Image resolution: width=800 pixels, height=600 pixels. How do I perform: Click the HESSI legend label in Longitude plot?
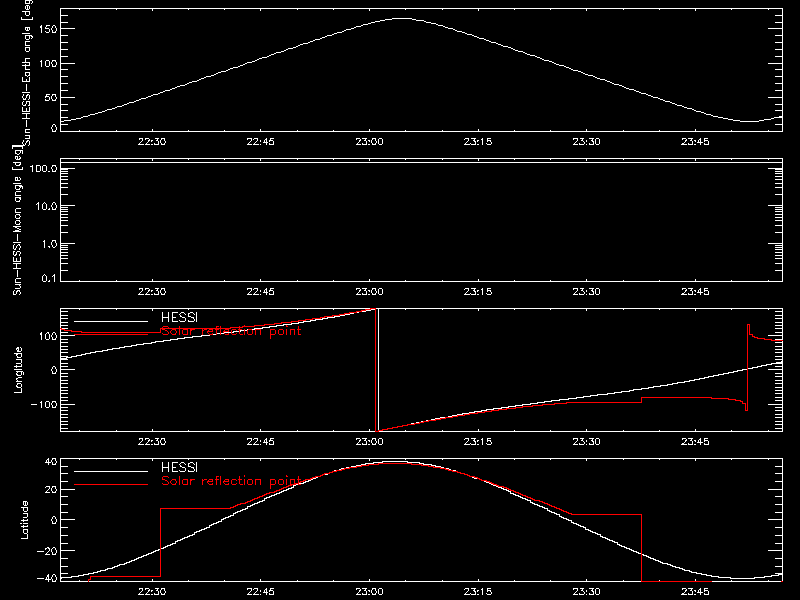coord(179,317)
